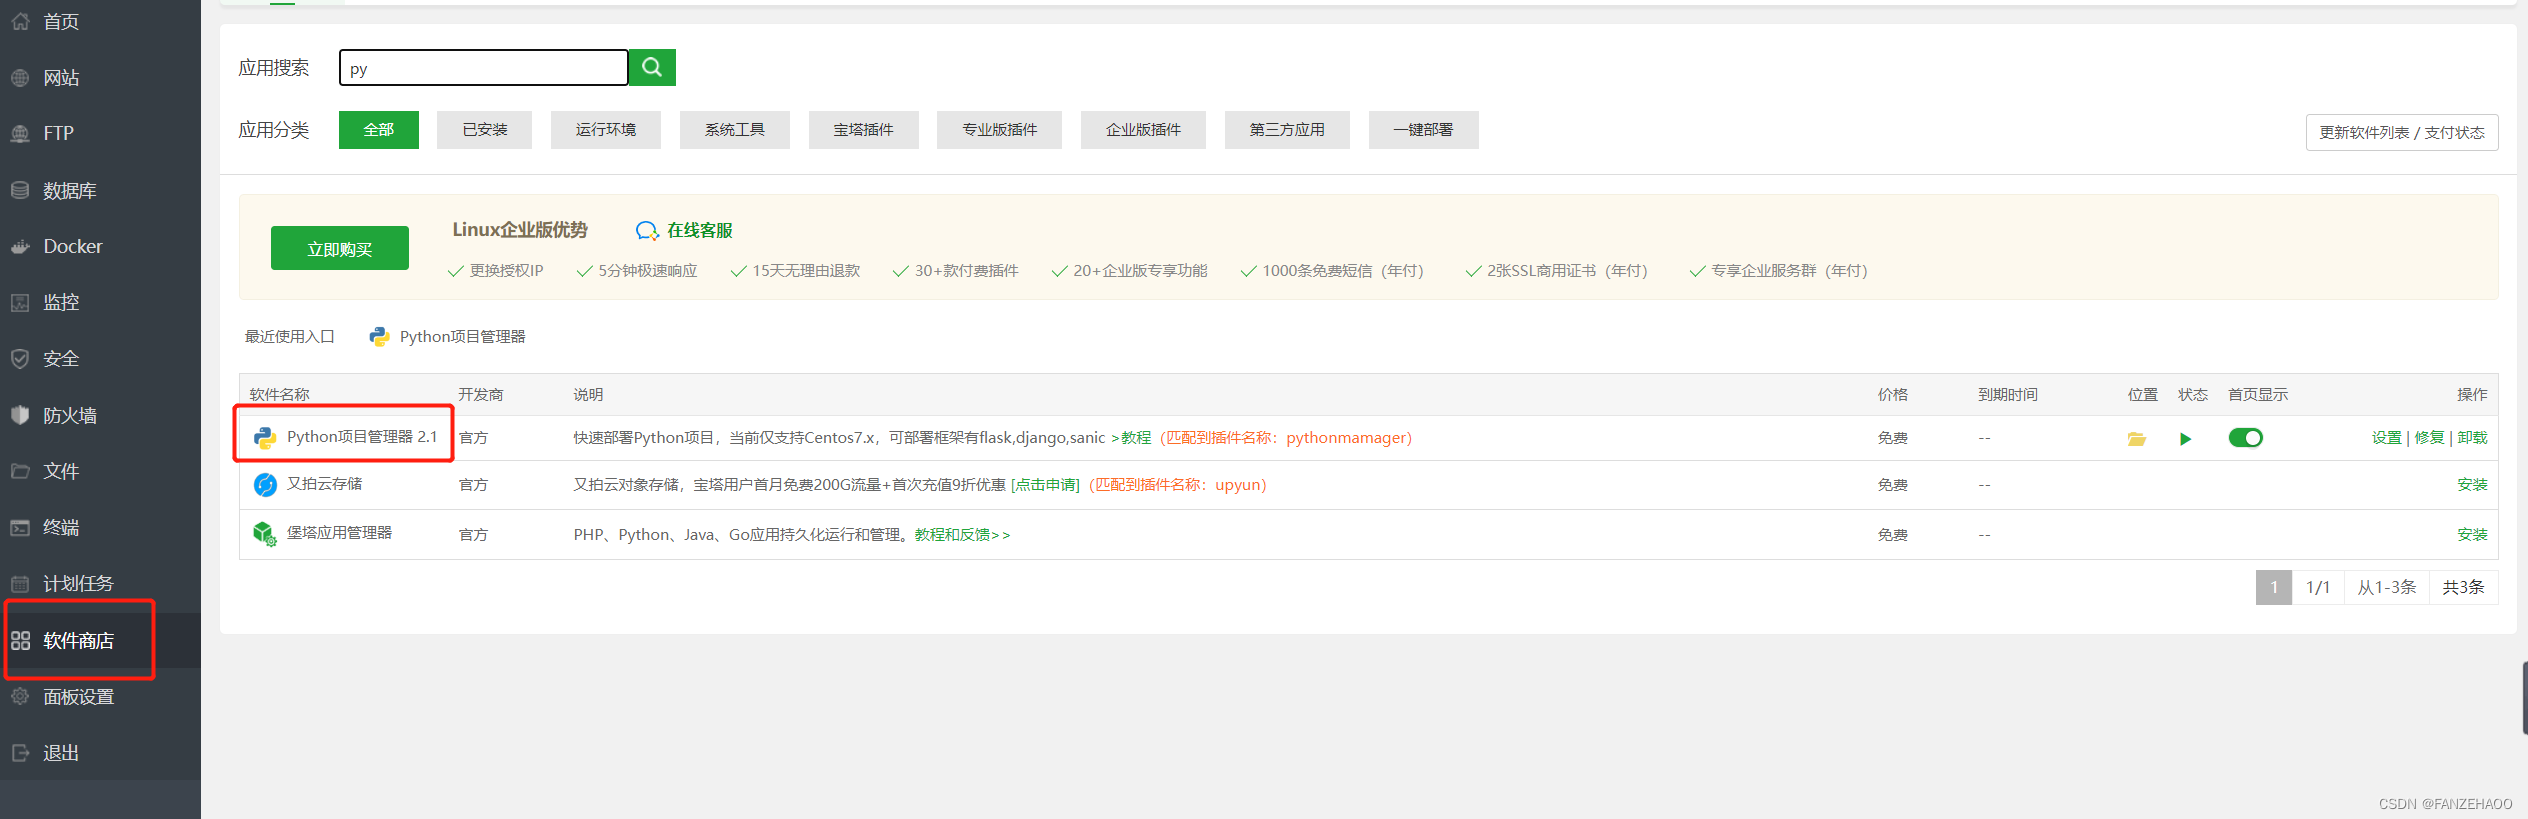2528x819 pixels.
Task: Click the 终端 terminal icon
Action: [x=20, y=527]
